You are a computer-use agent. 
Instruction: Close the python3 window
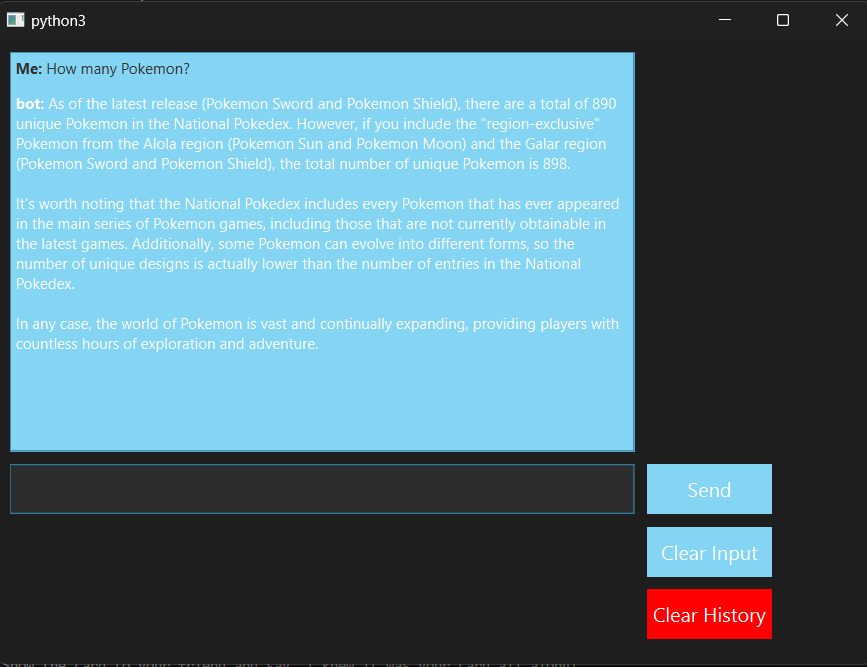tap(842, 20)
